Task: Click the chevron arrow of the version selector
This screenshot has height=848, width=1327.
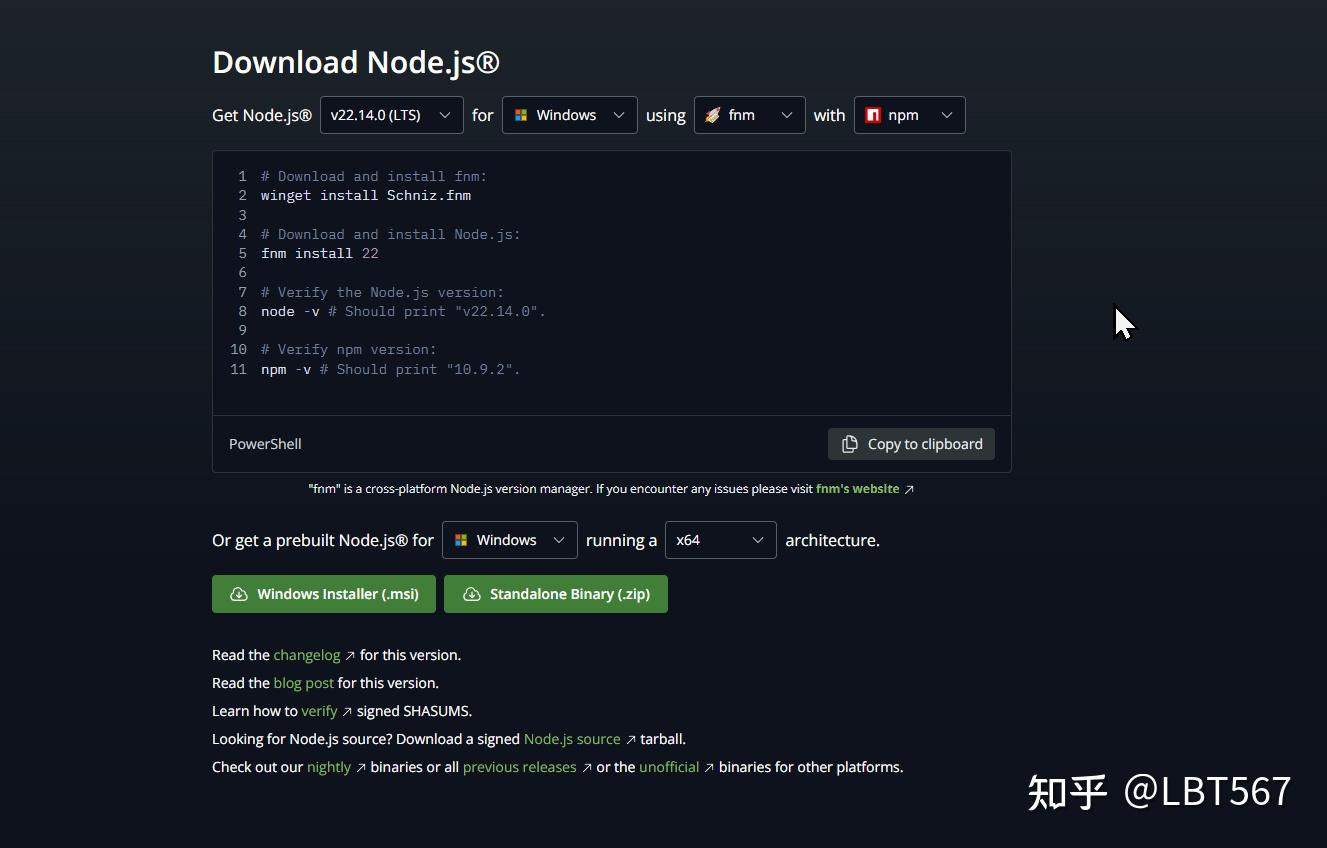Action: click(x=444, y=115)
